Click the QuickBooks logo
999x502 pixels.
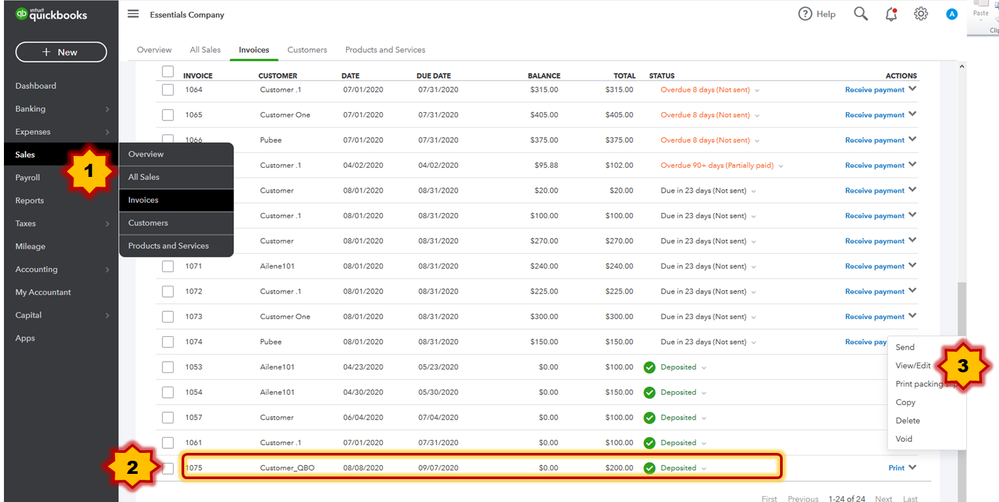(x=52, y=14)
